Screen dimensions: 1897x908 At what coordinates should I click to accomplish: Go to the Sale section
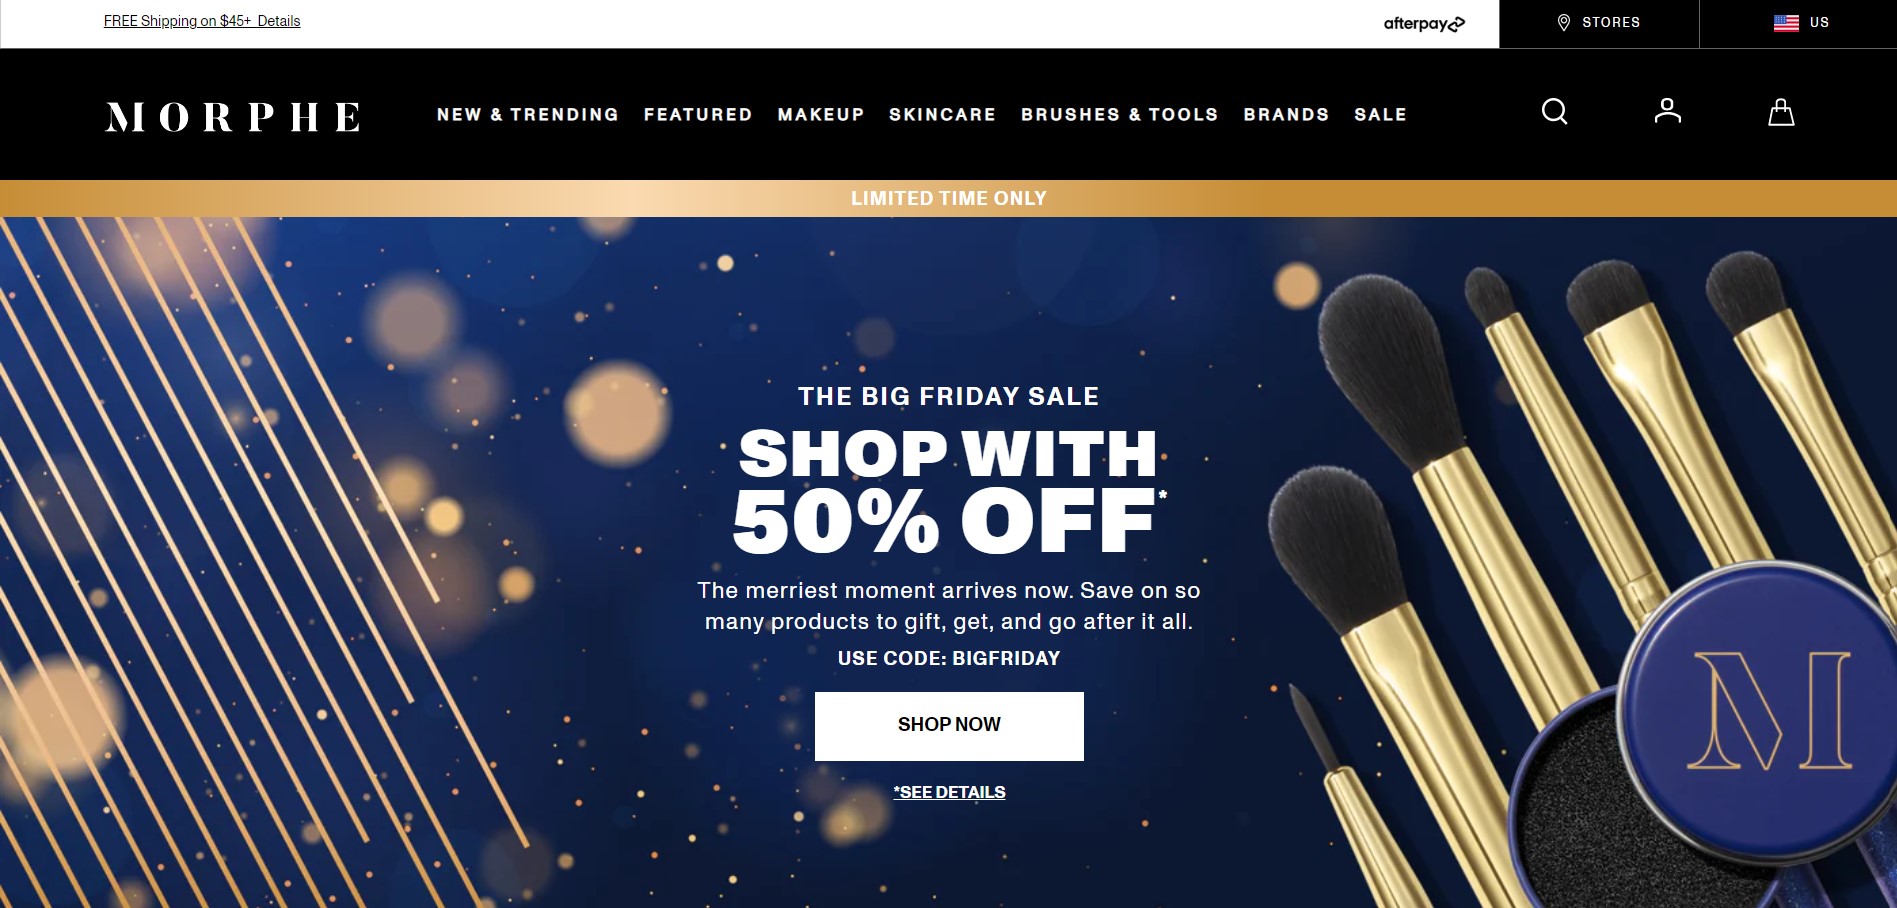(x=1380, y=115)
